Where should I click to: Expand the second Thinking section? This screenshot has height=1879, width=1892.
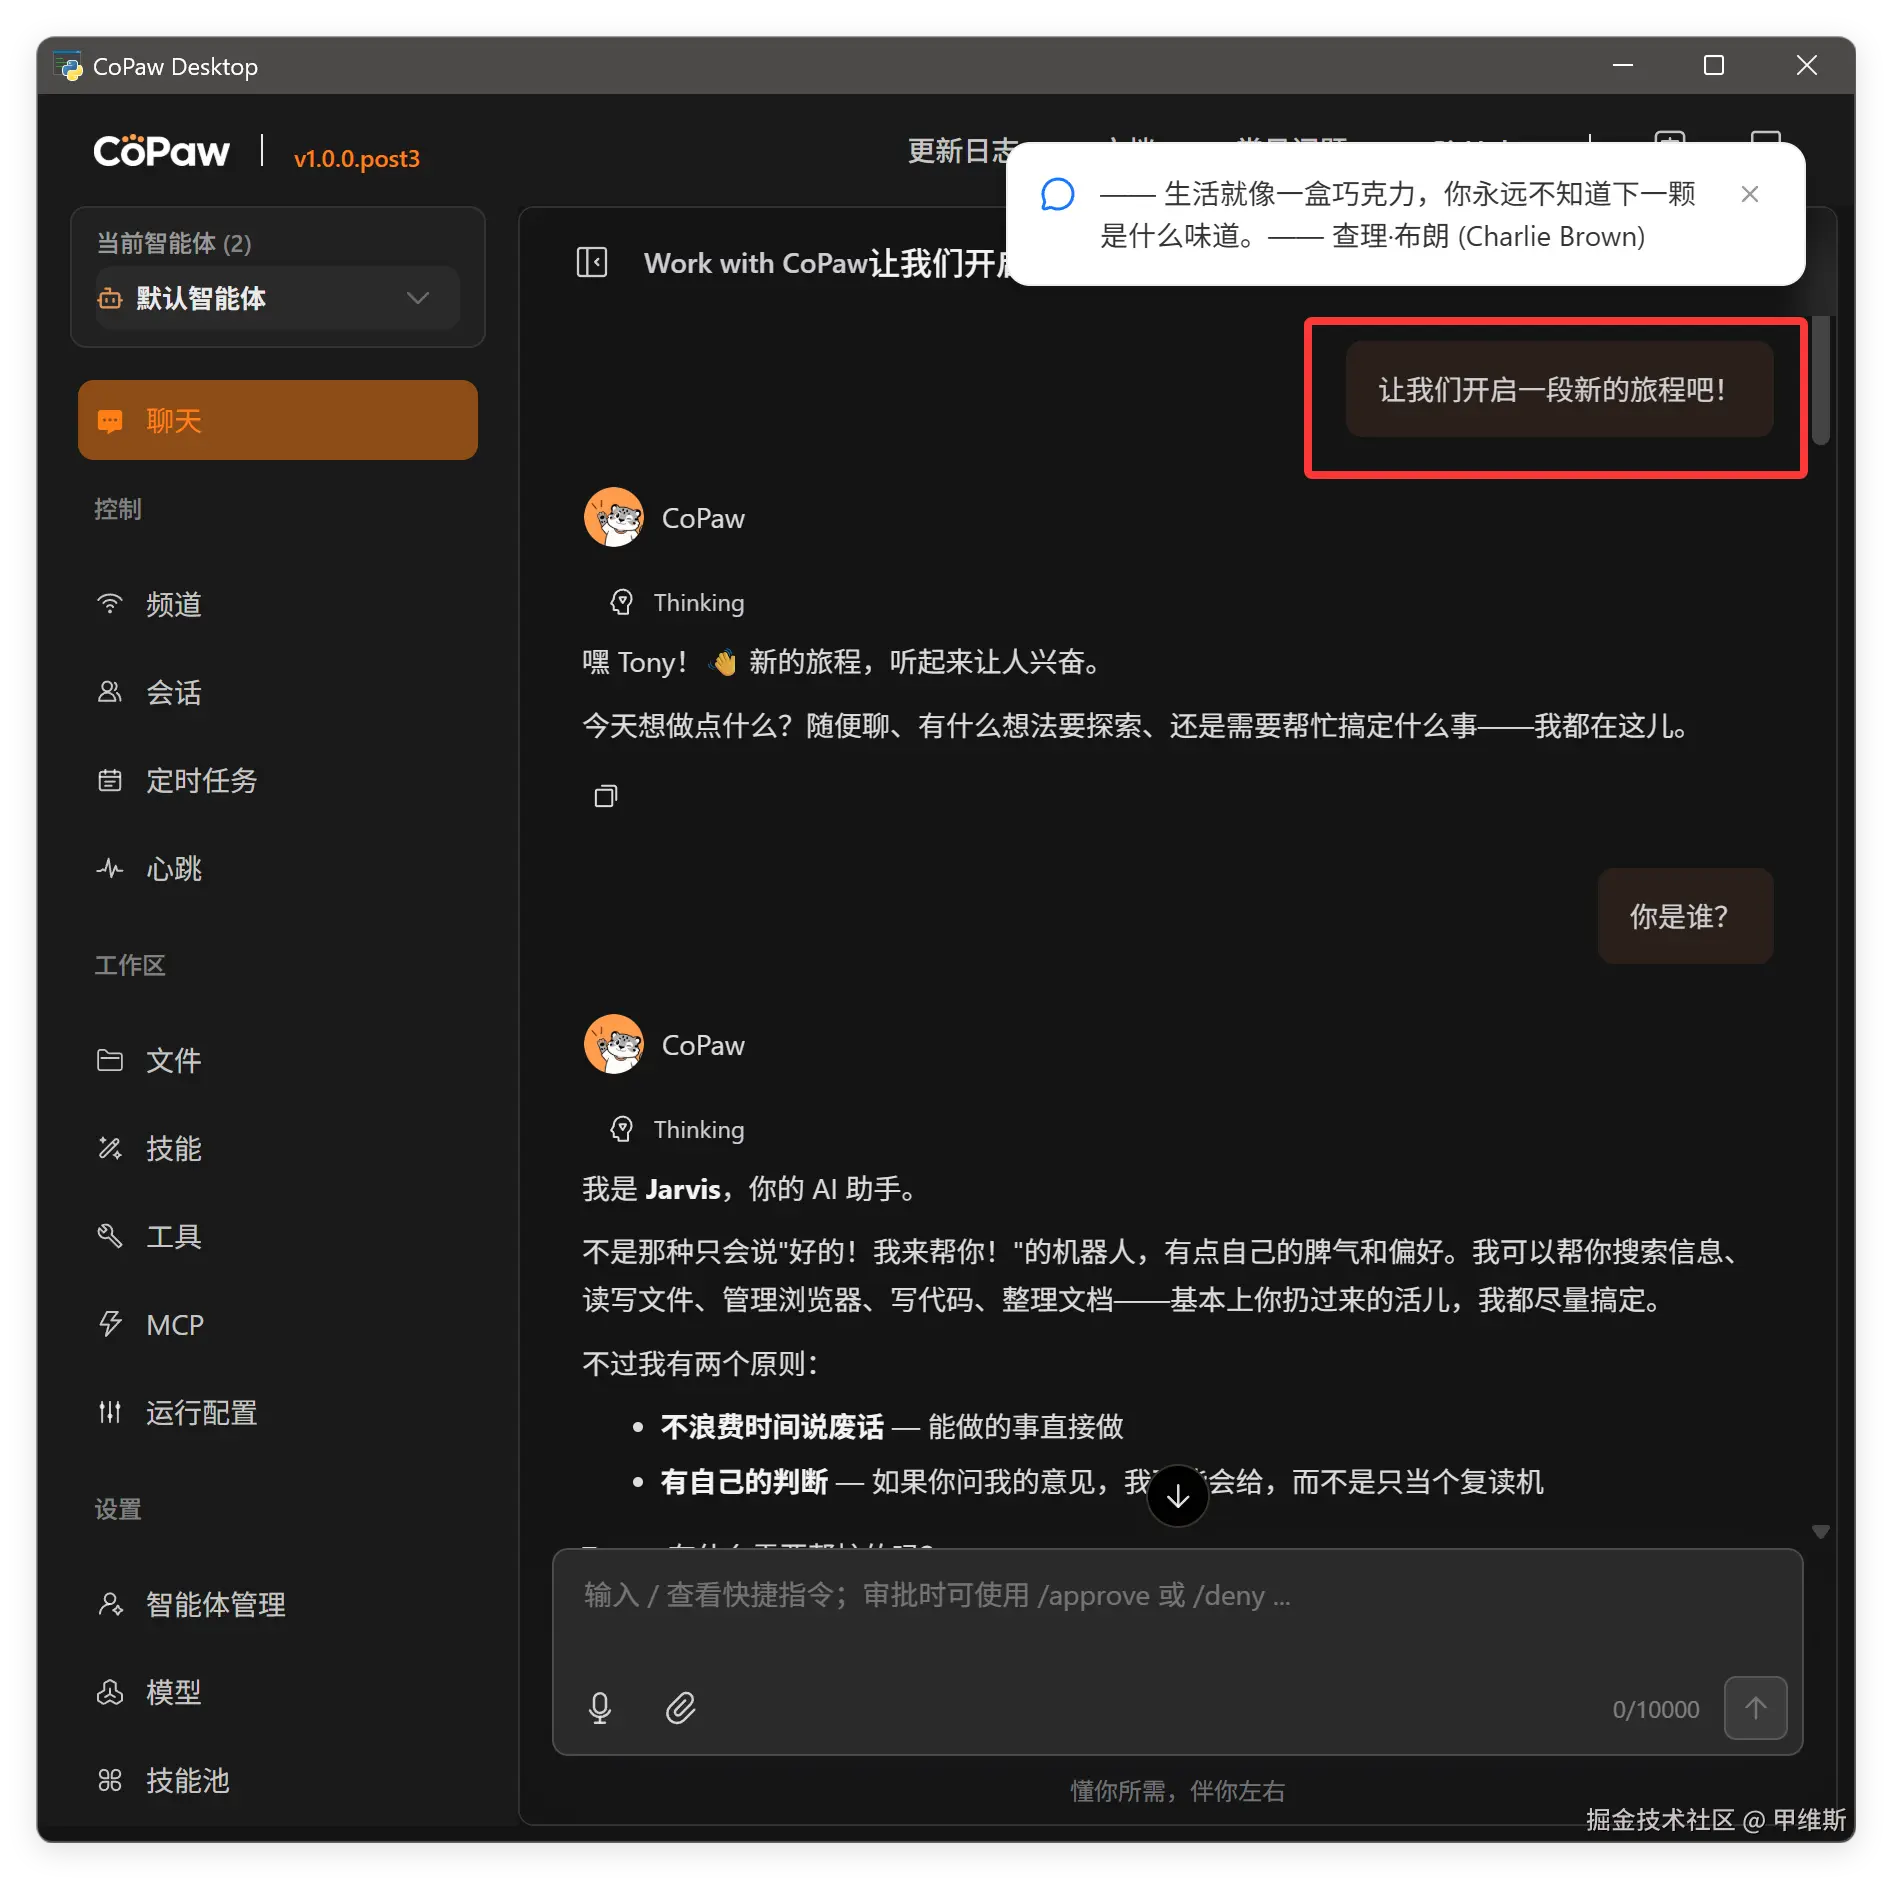678,1129
